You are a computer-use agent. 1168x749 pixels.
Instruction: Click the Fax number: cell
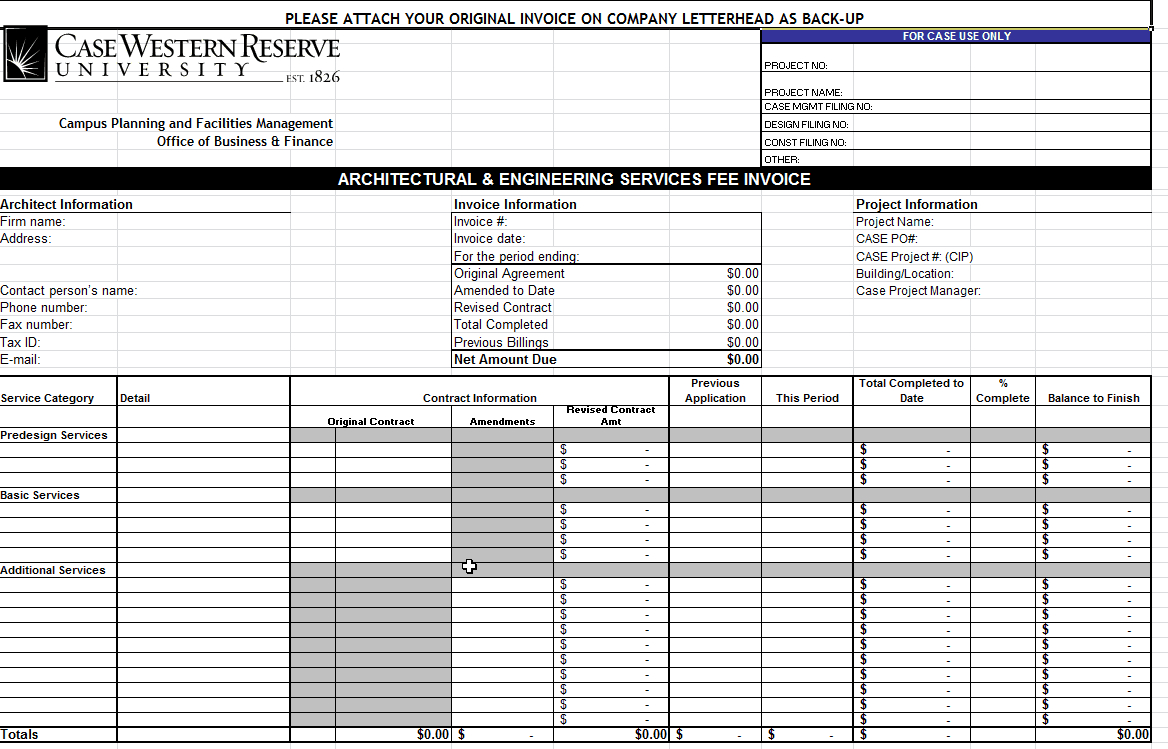36,325
